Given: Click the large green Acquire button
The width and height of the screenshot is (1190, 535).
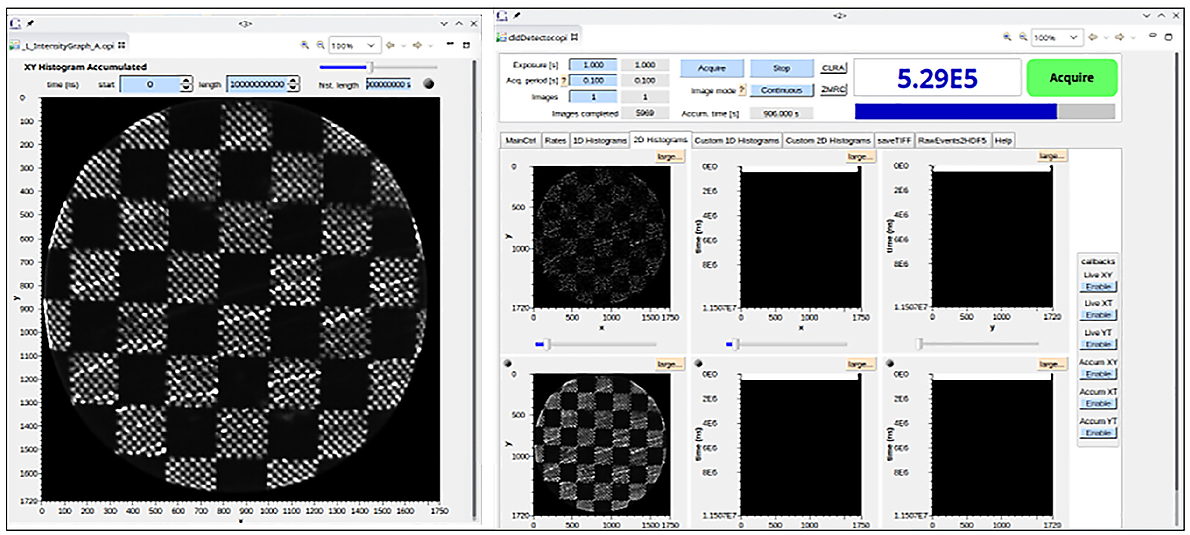Looking at the screenshot, I should pos(1071,77).
